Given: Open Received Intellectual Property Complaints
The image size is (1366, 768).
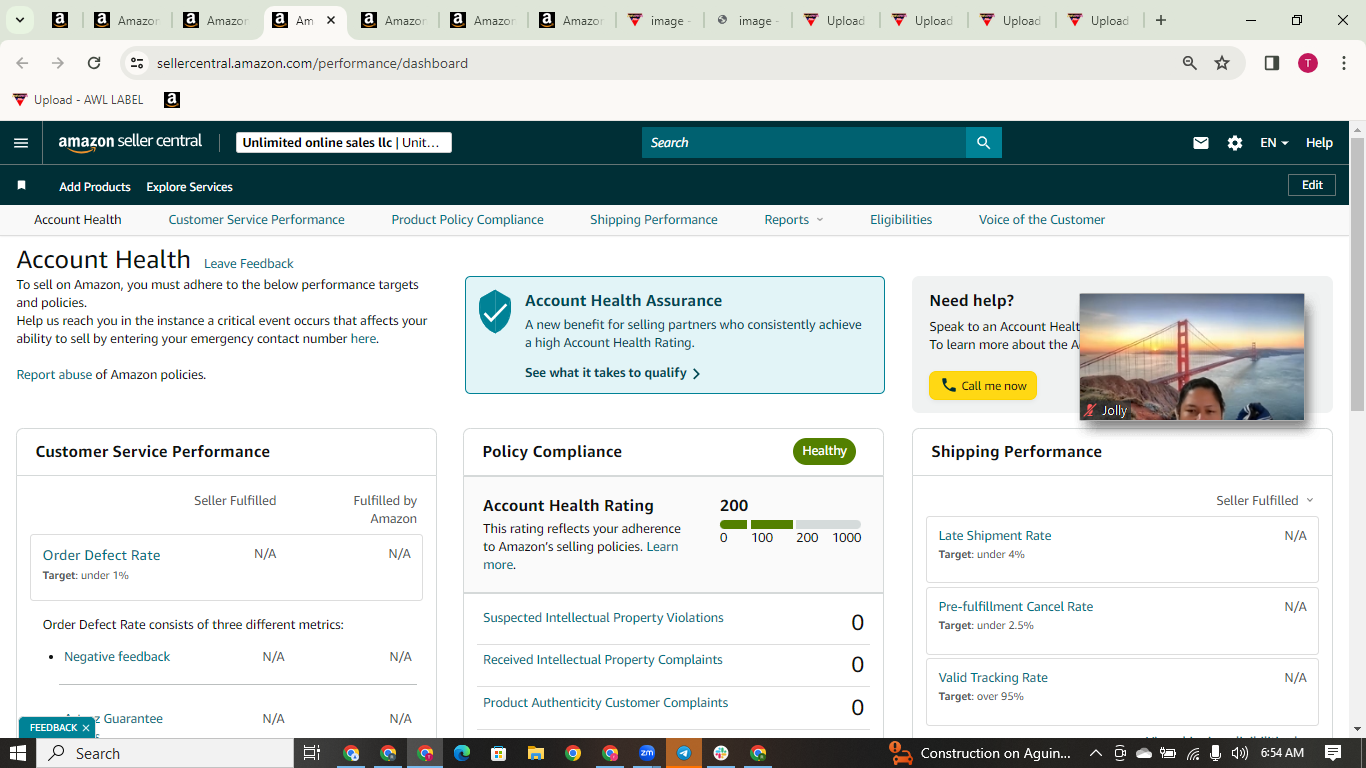Looking at the screenshot, I should click(602, 660).
